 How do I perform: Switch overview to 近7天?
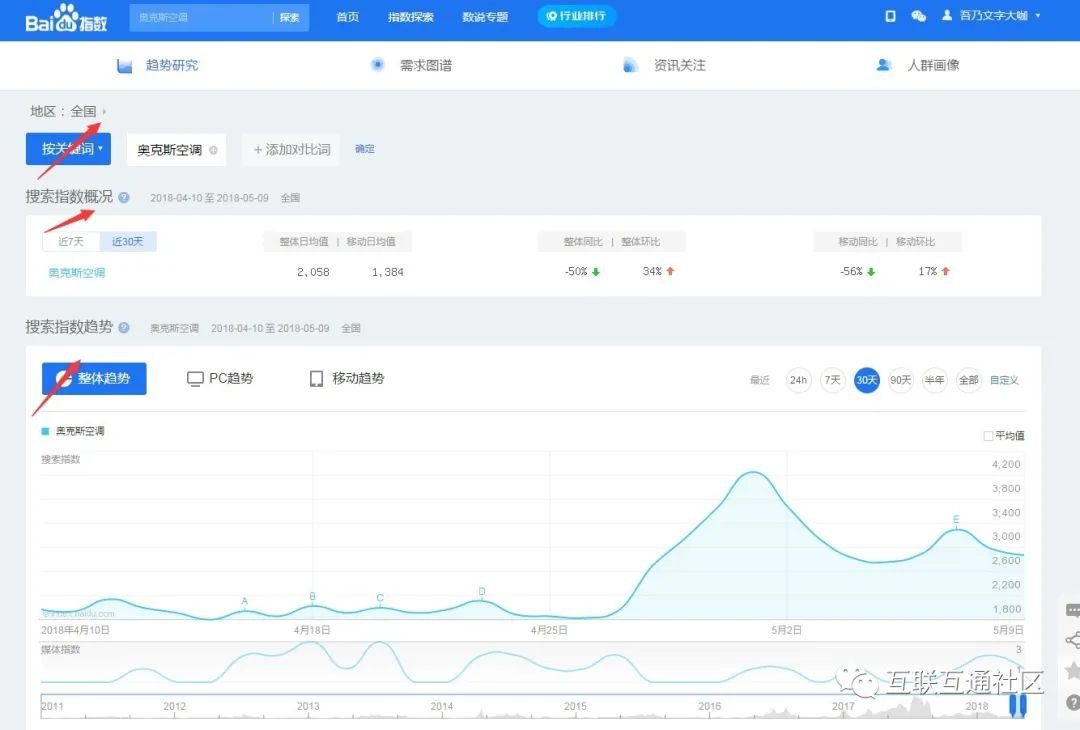71,242
